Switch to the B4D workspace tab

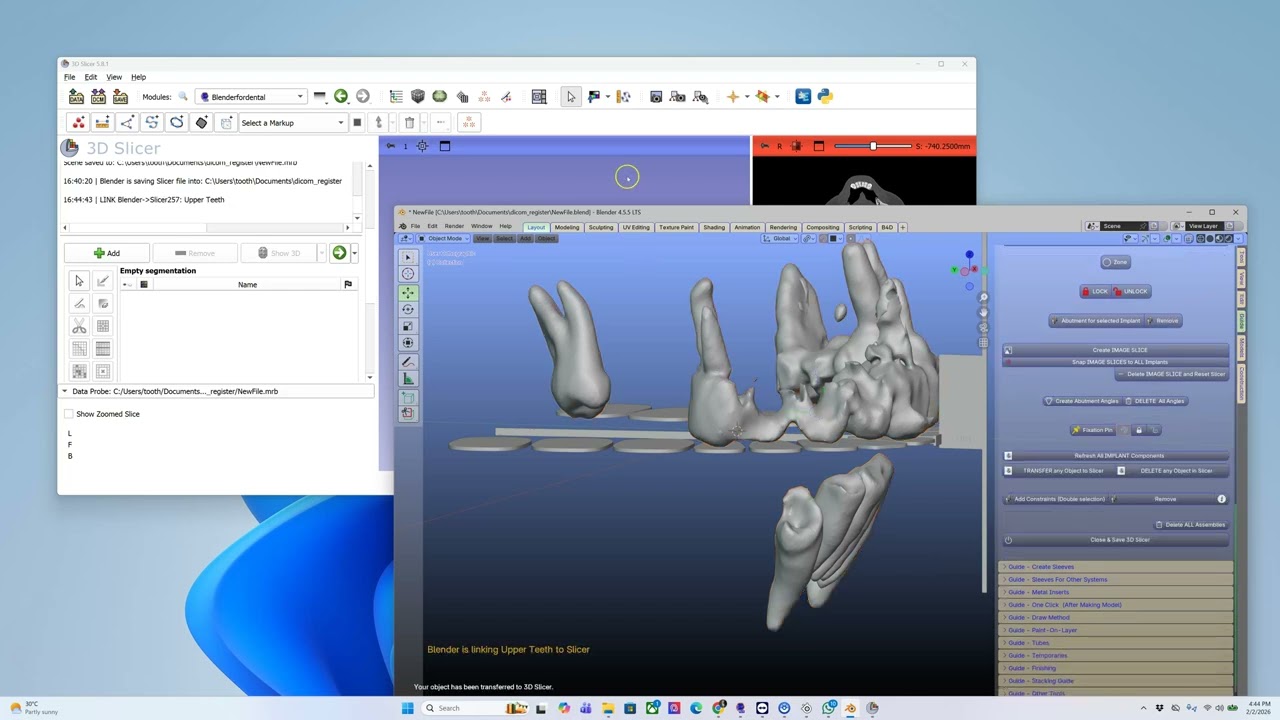887,227
